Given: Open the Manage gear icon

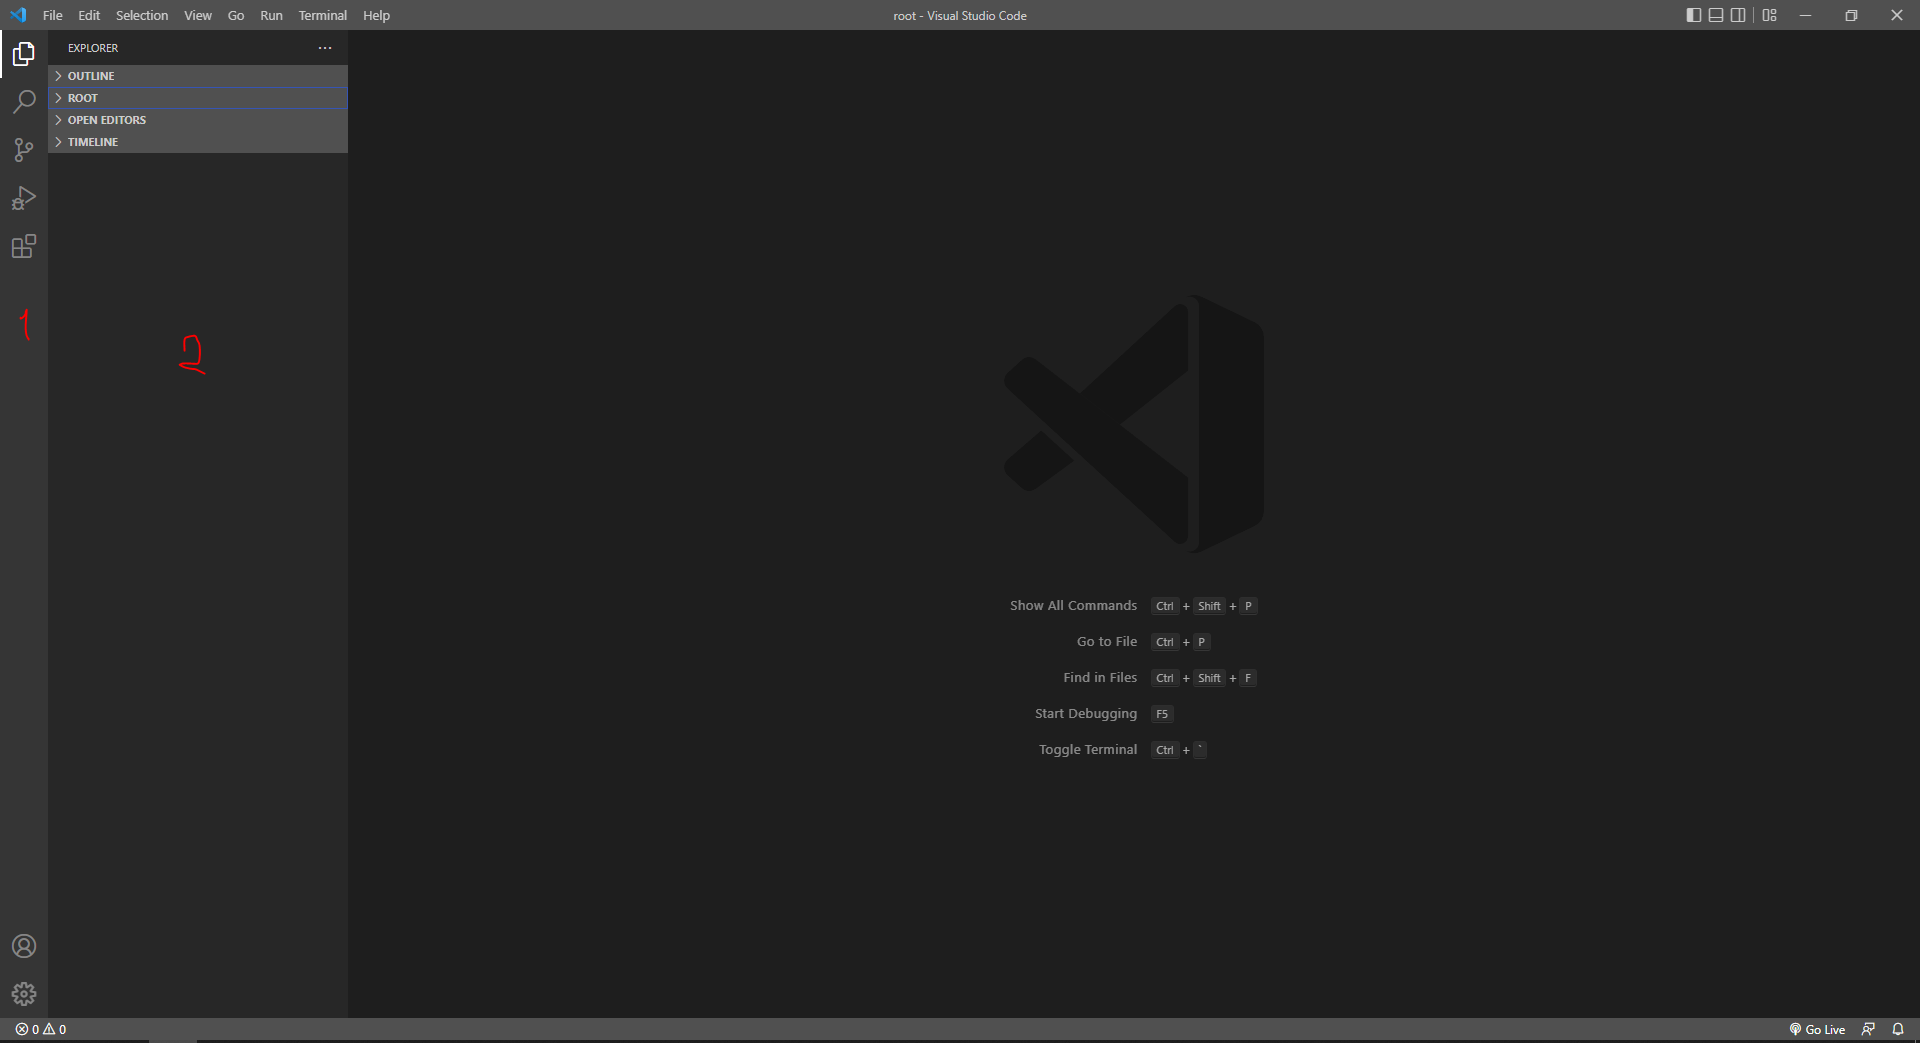Looking at the screenshot, I should (x=24, y=994).
